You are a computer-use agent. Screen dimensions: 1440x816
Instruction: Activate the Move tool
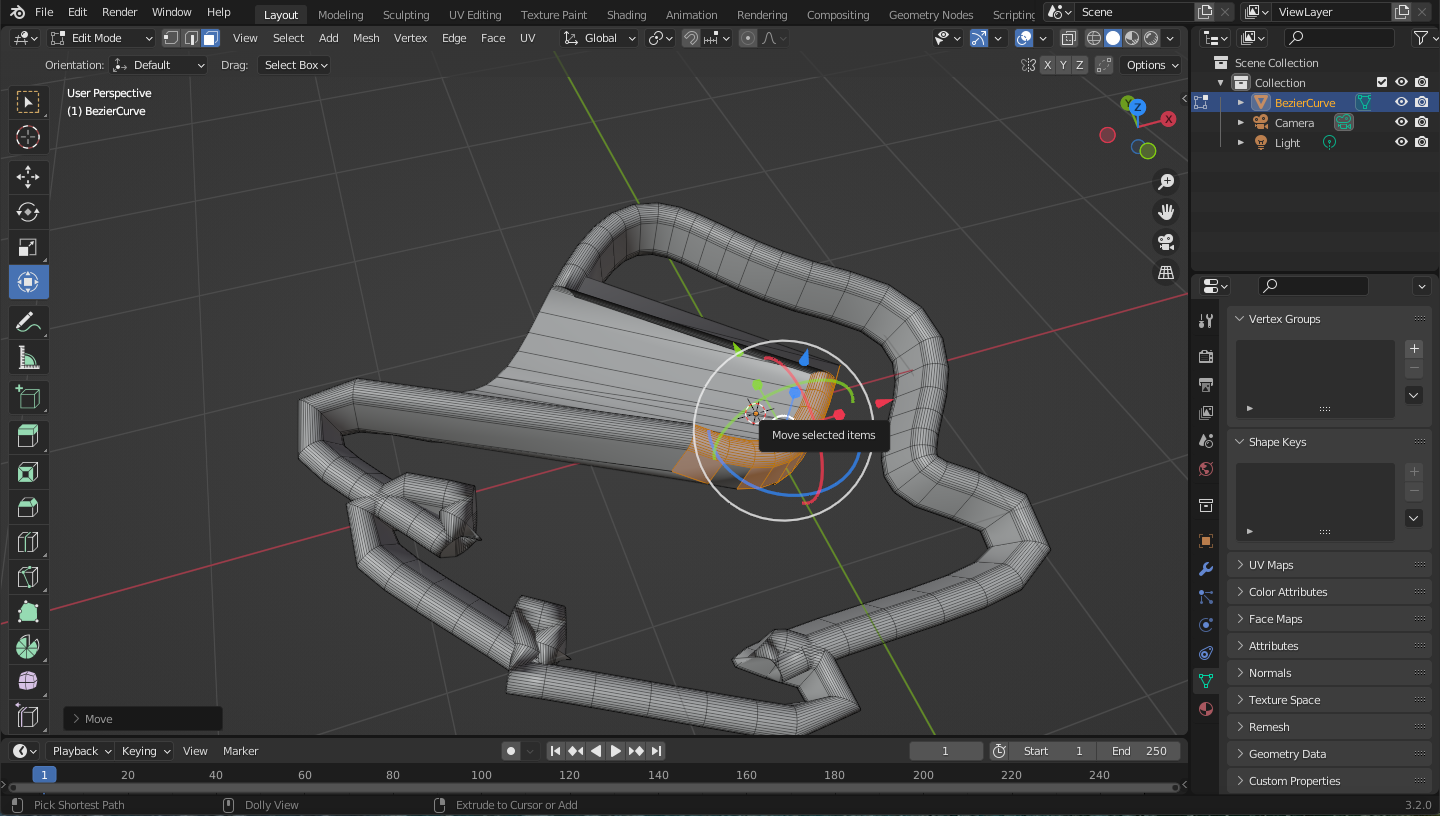[28, 178]
